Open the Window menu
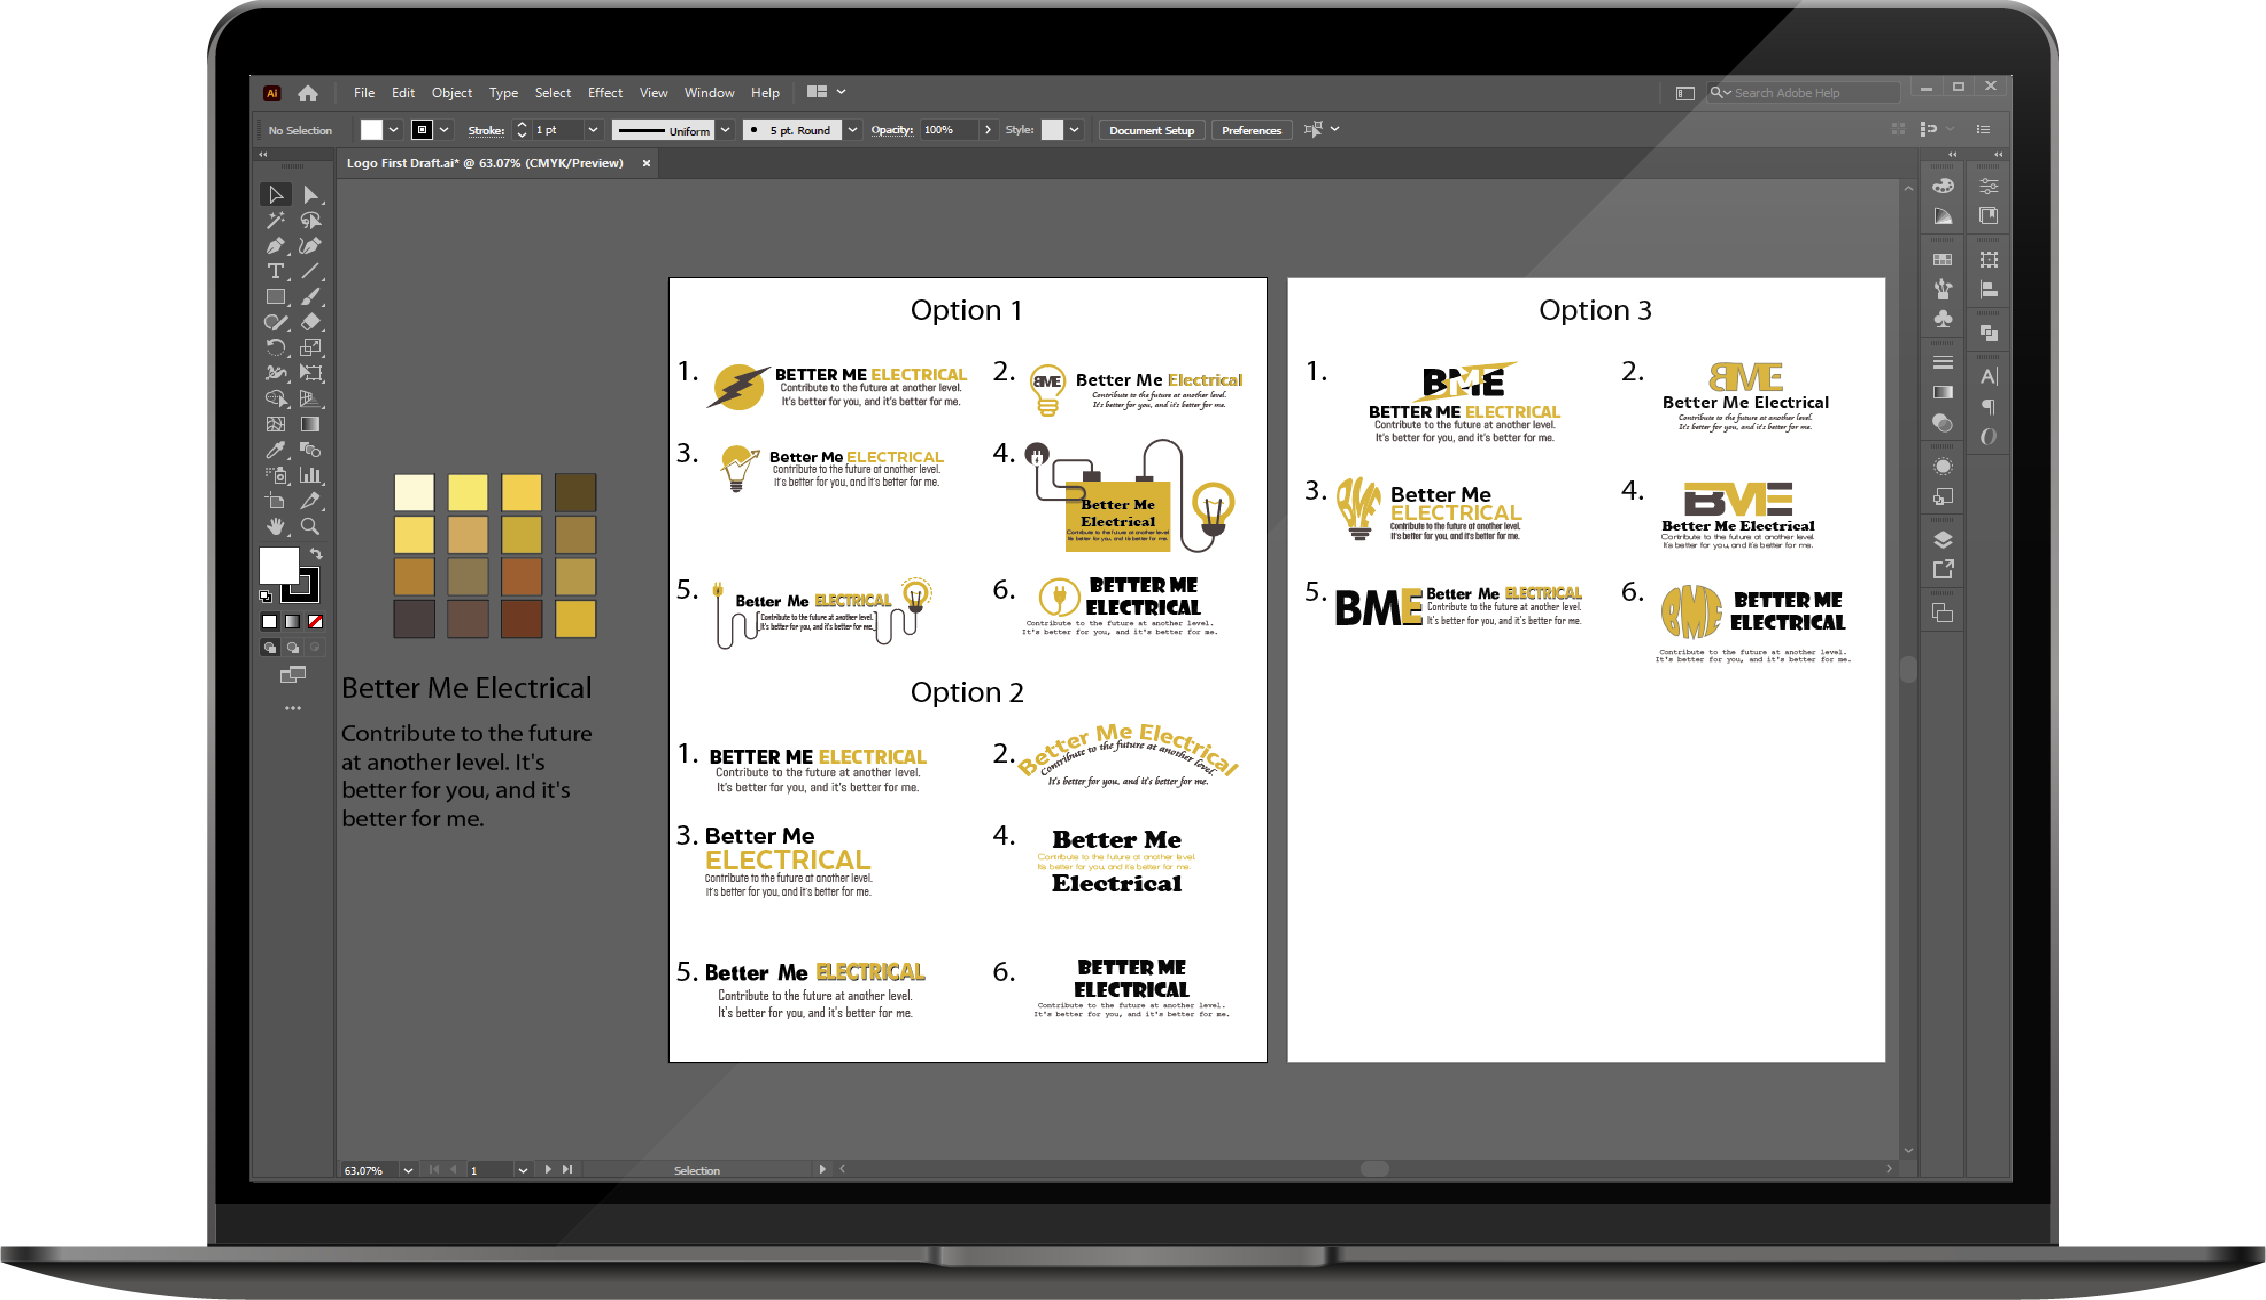Image resolution: width=2266 pixels, height=1300 pixels. pos(709,93)
